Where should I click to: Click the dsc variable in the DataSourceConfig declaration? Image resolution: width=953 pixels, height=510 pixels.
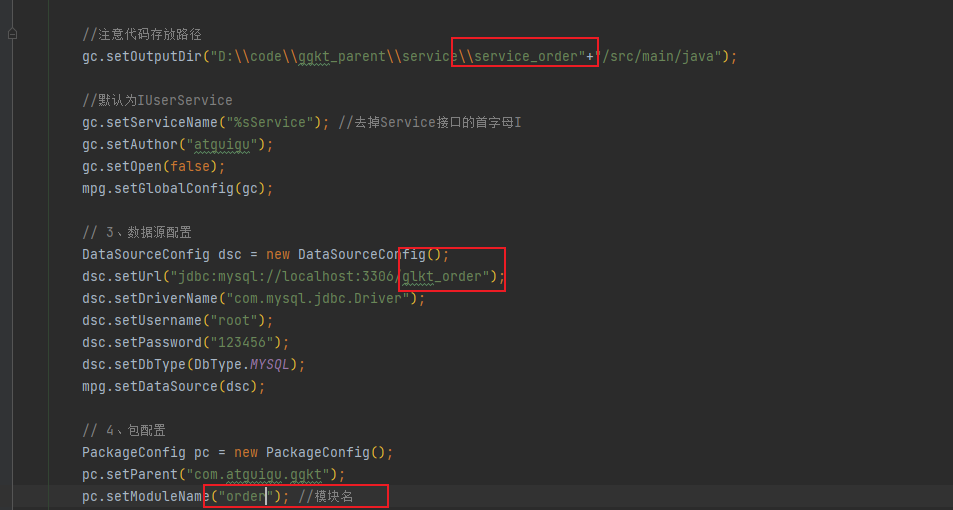click(x=230, y=254)
